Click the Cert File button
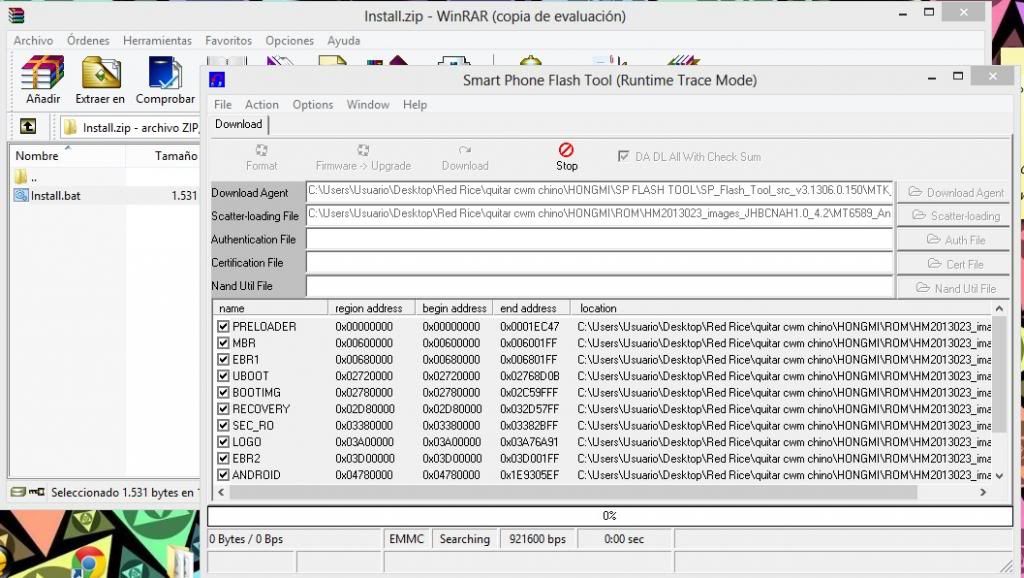The height and width of the screenshot is (578, 1024). click(953, 264)
